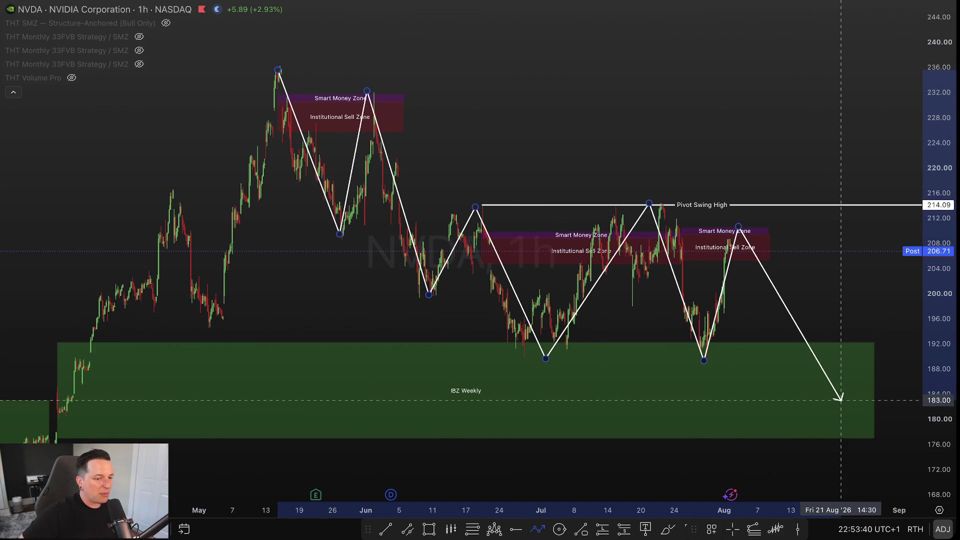Toggle eye of third THT Monthly 33FVB Strategy
This screenshot has width=960, height=540.
[x=139, y=64]
